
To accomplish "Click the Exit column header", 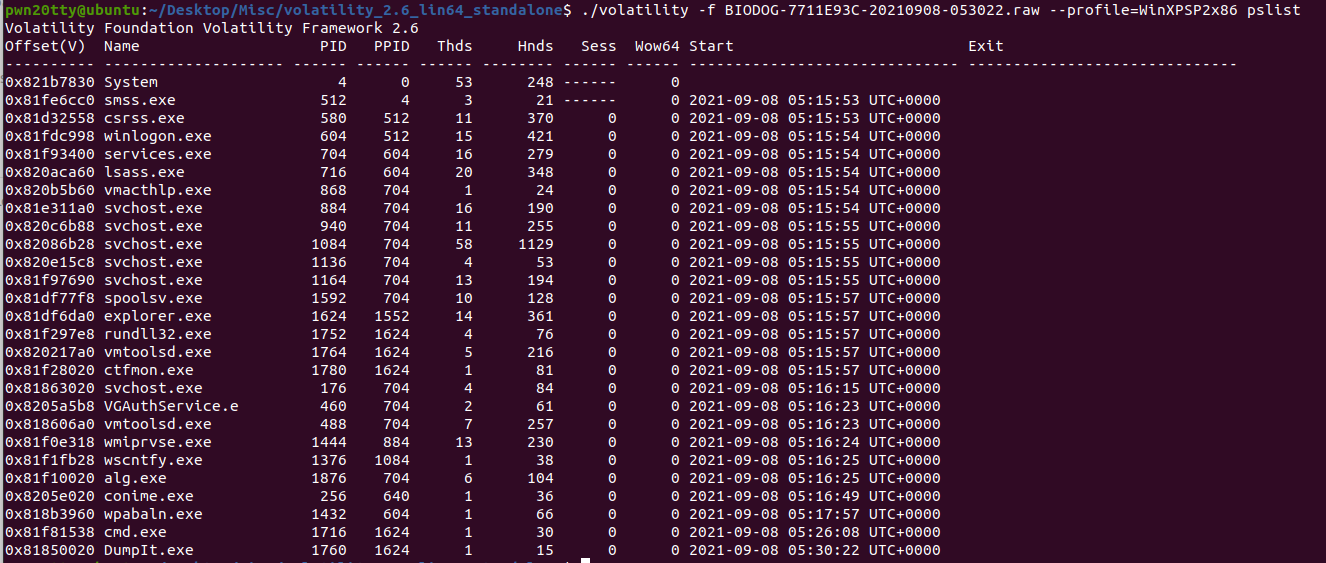I will 985,46.
